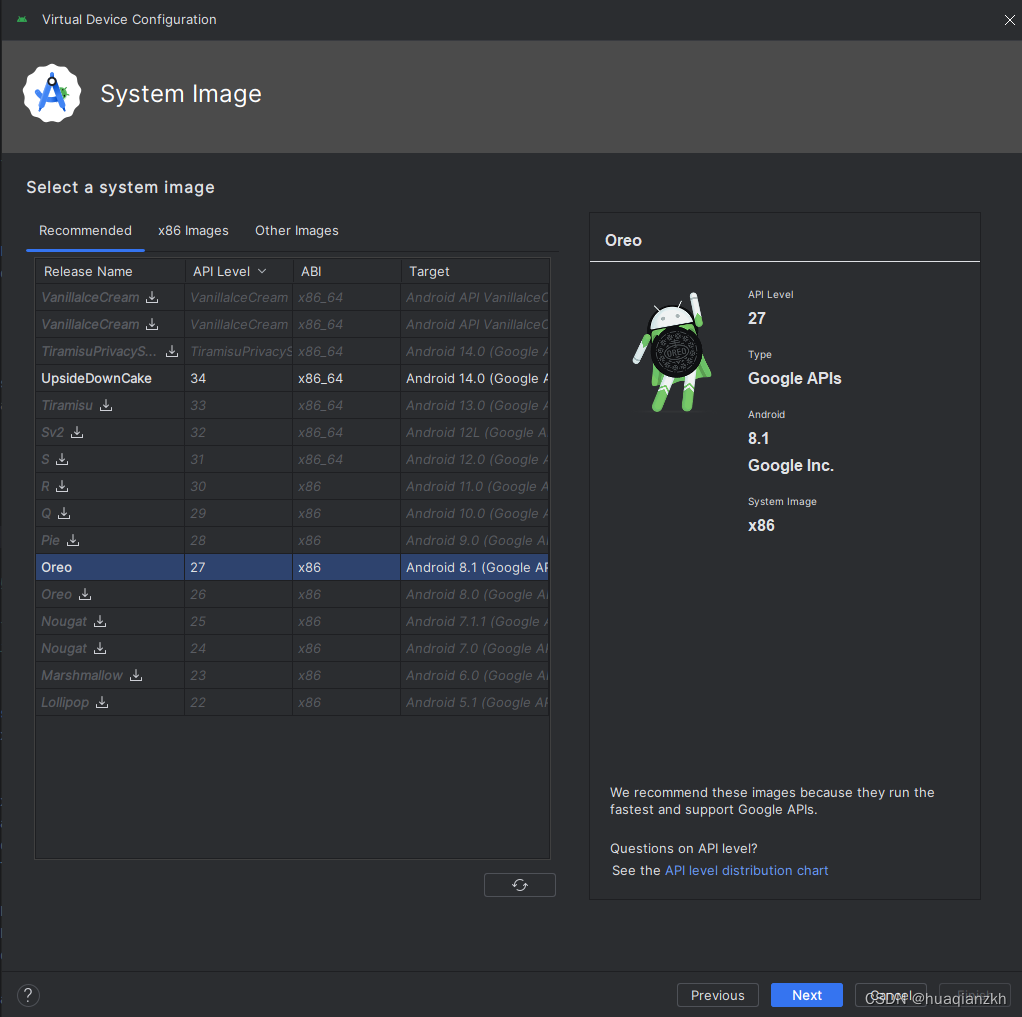
Task: Download the Oreo API 26 image
Action: [85, 595]
